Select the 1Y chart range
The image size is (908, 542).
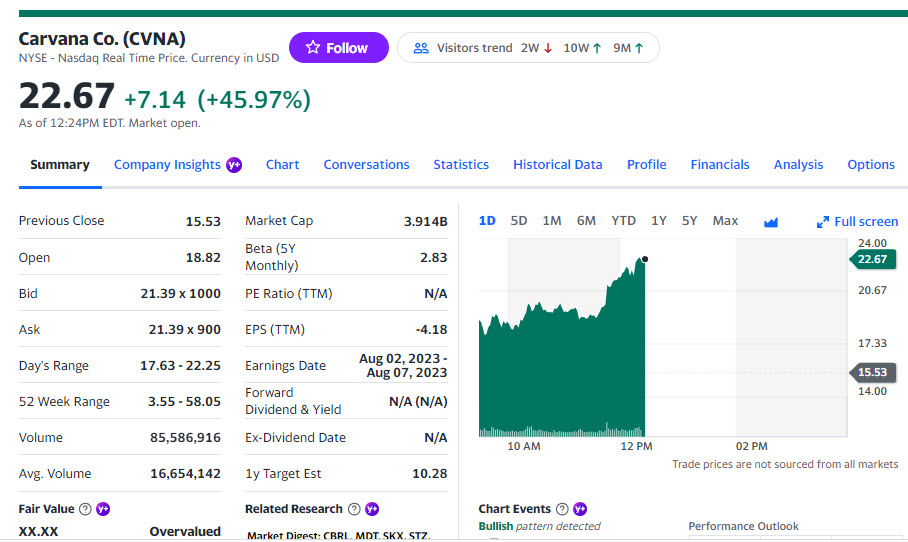coord(658,221)
